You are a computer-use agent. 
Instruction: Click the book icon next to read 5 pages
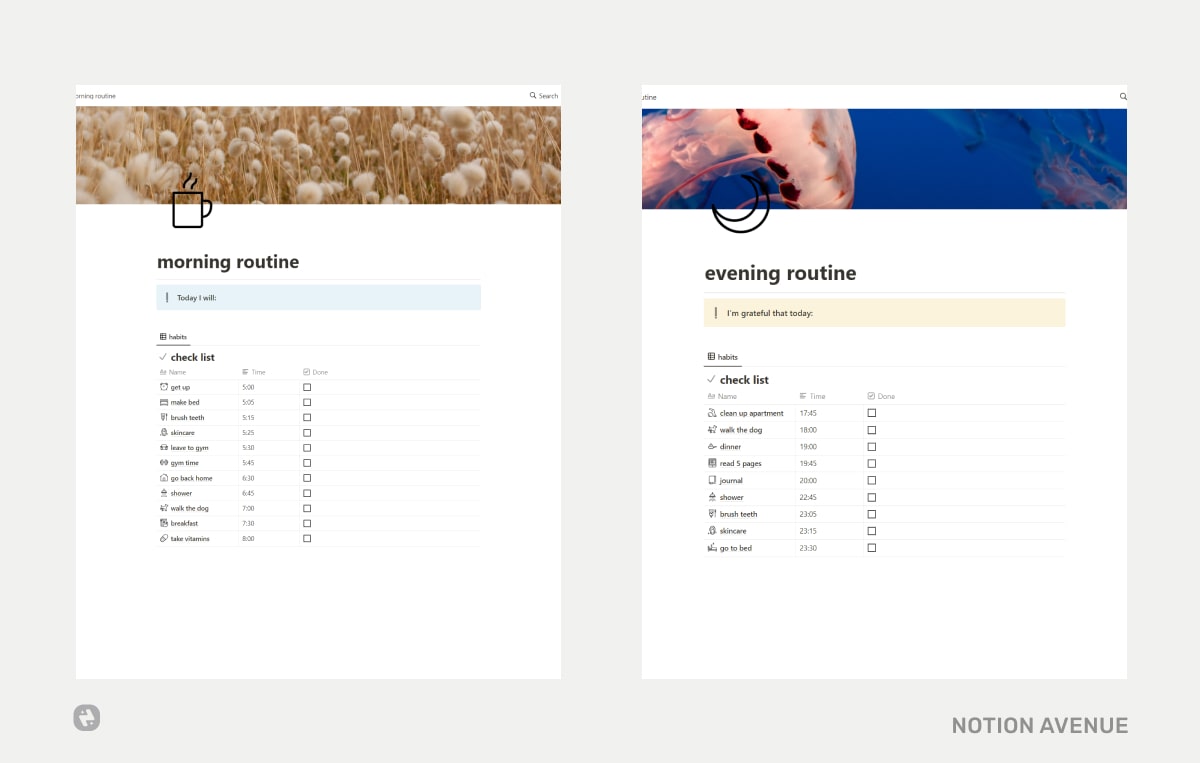[x=710, y=463]
